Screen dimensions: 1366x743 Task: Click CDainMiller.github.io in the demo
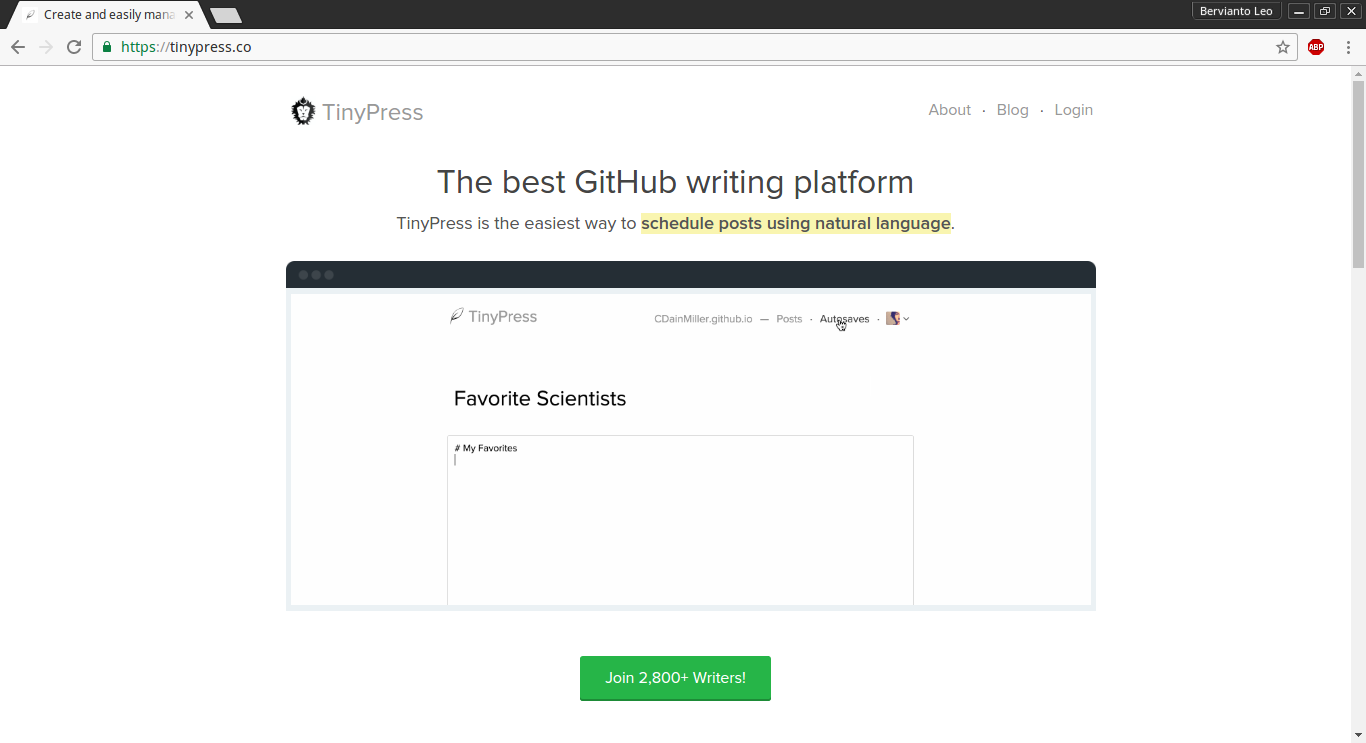(703, 319)
